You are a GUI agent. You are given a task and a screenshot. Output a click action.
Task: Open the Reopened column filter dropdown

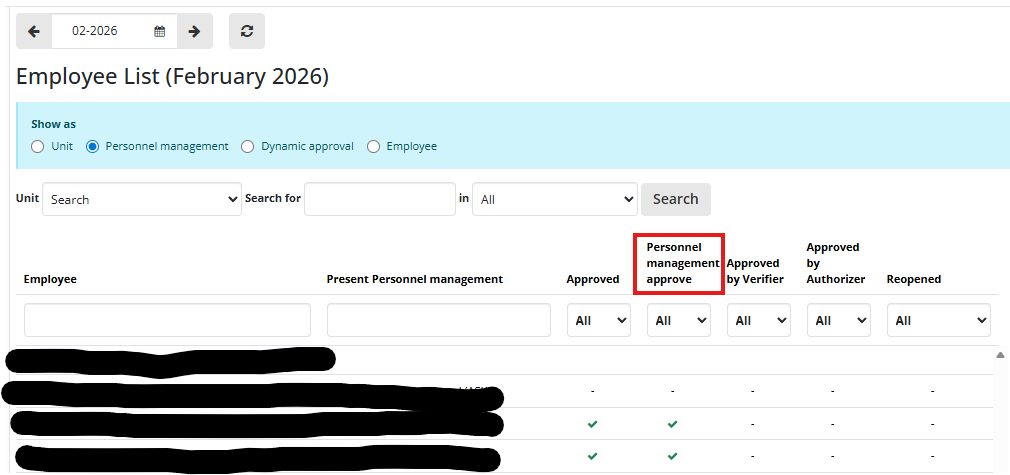[938, 320]
